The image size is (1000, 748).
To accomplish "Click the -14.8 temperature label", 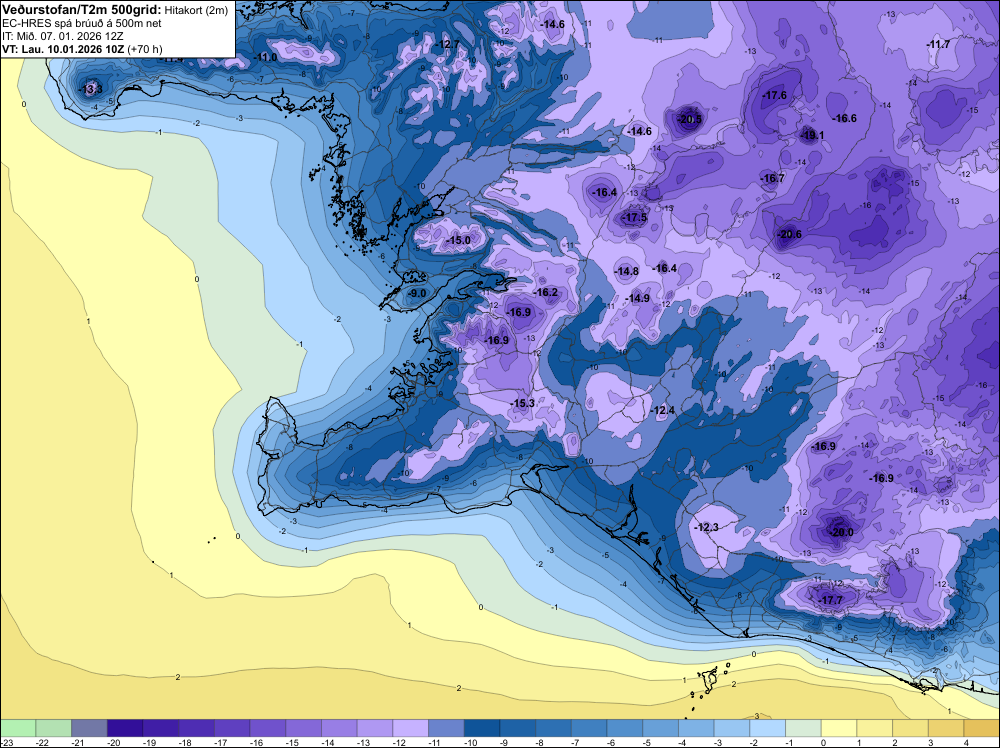I will (626, 271).
